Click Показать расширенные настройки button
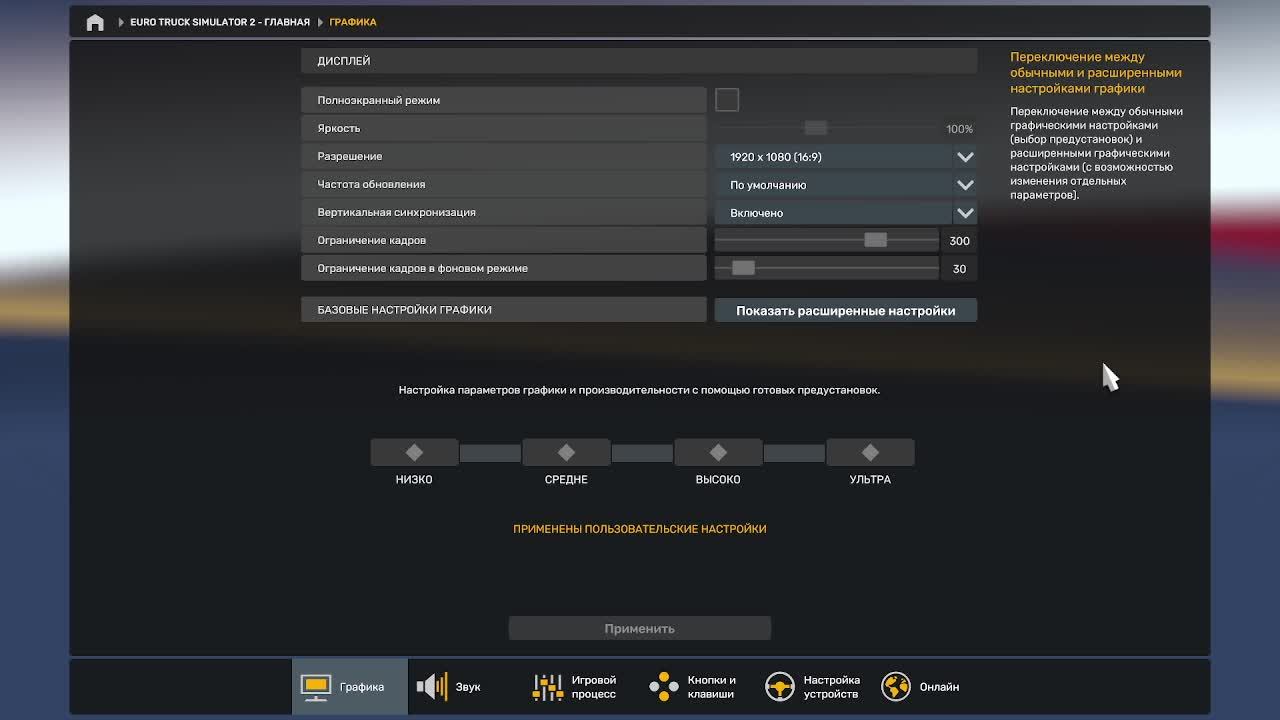Screen dimensions: 1280x720 846,310
